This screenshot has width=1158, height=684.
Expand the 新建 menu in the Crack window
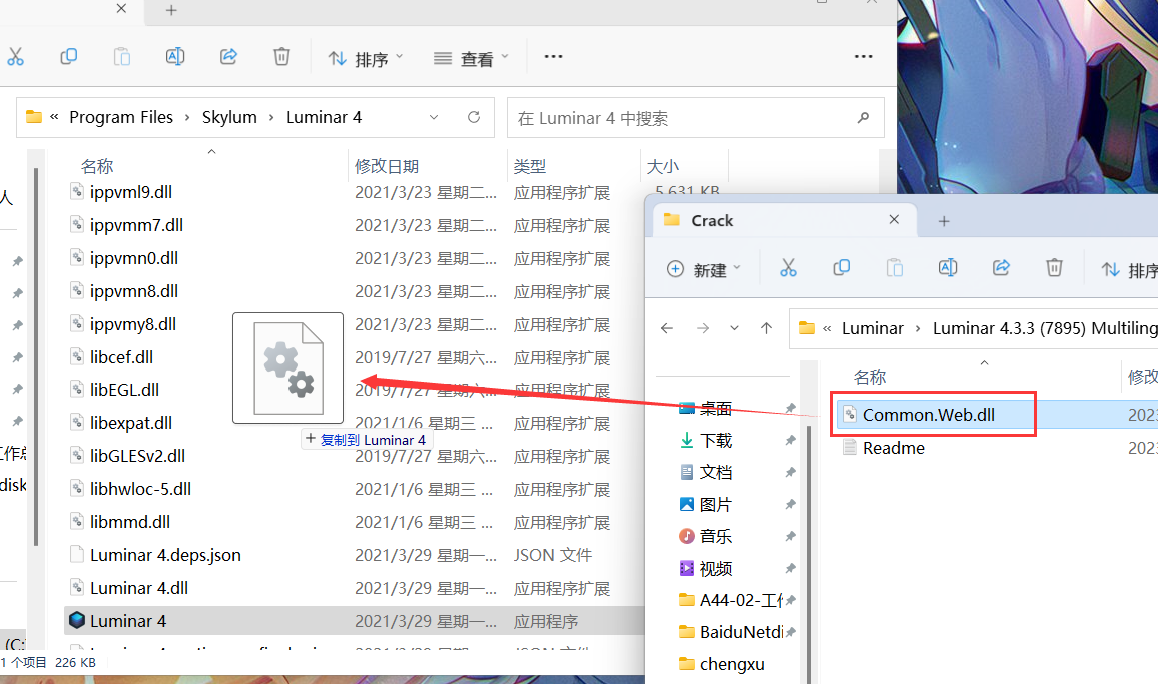tap(704, 270)
